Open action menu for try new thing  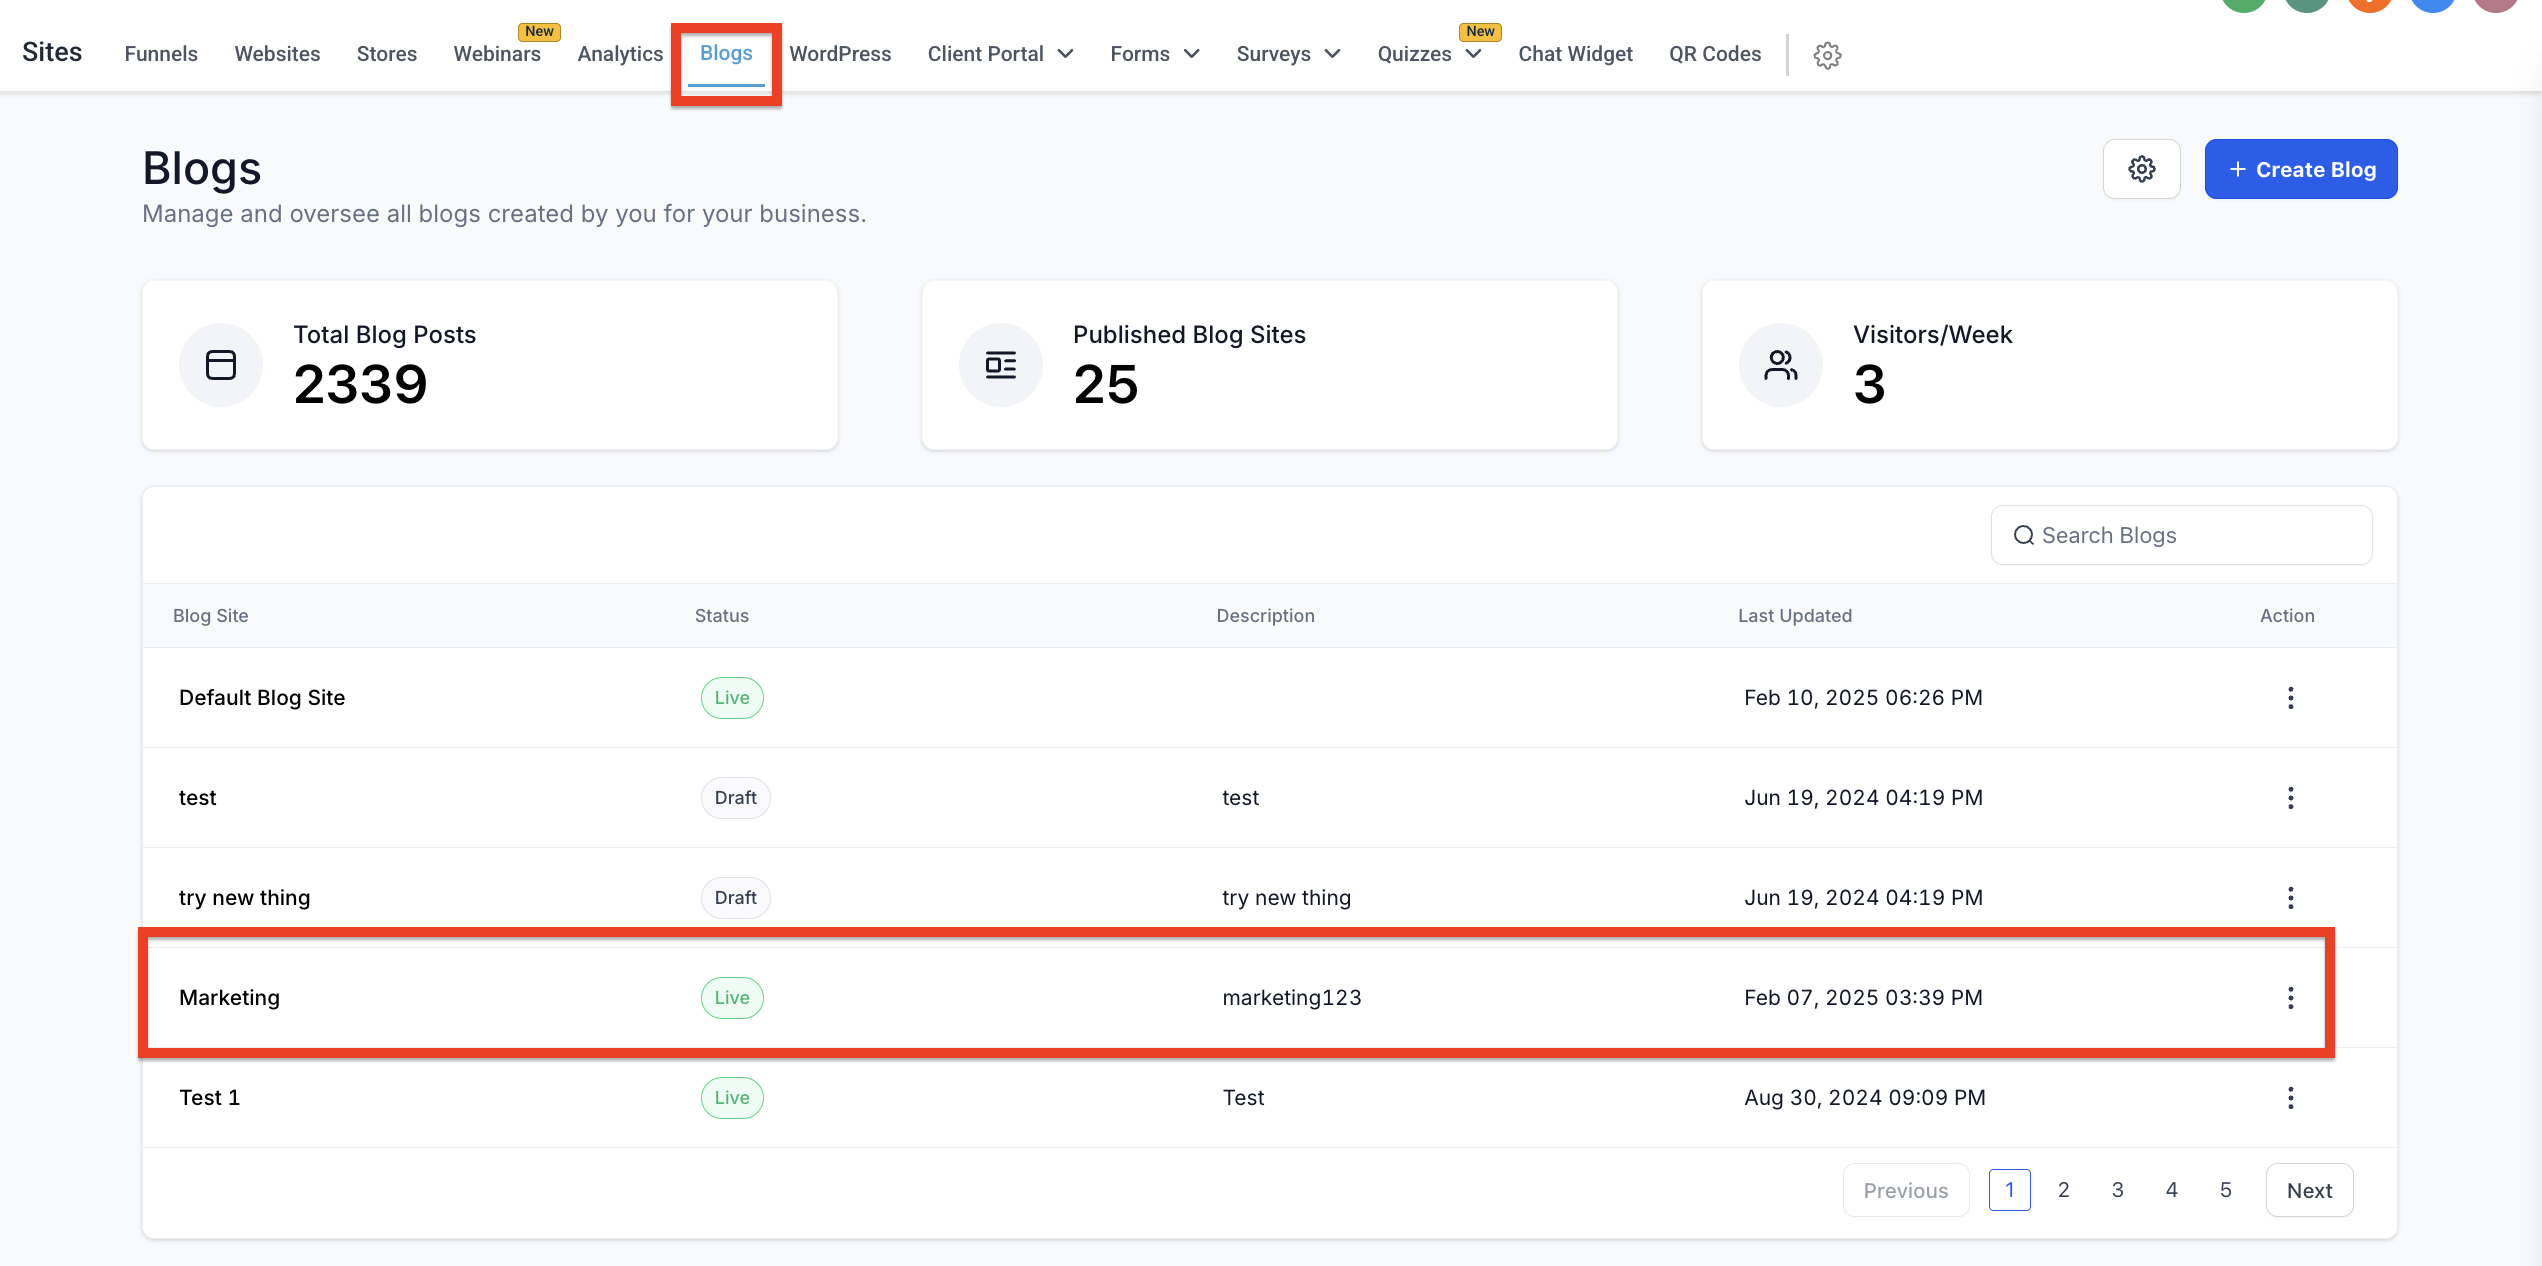(2290, 898)
